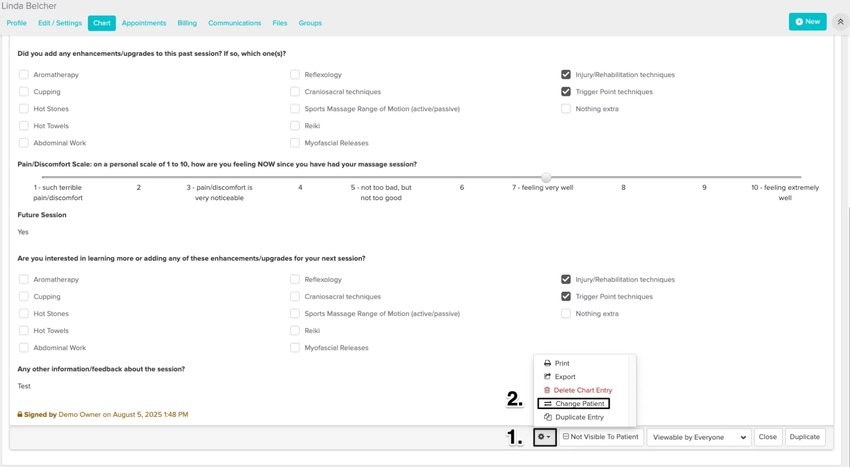
Task: Switch to the Chart tab
Action: coord(102,23)
